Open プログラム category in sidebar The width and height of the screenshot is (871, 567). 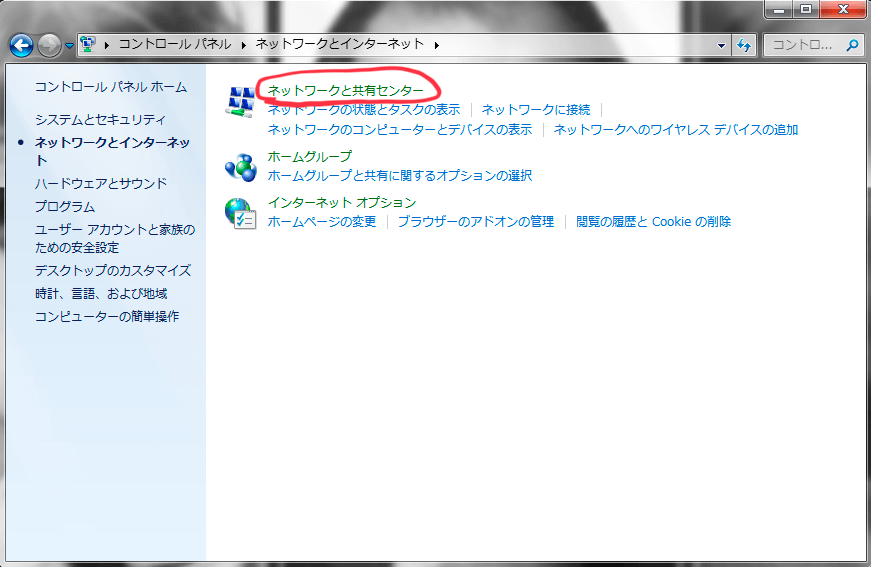(x=65, y=207)
